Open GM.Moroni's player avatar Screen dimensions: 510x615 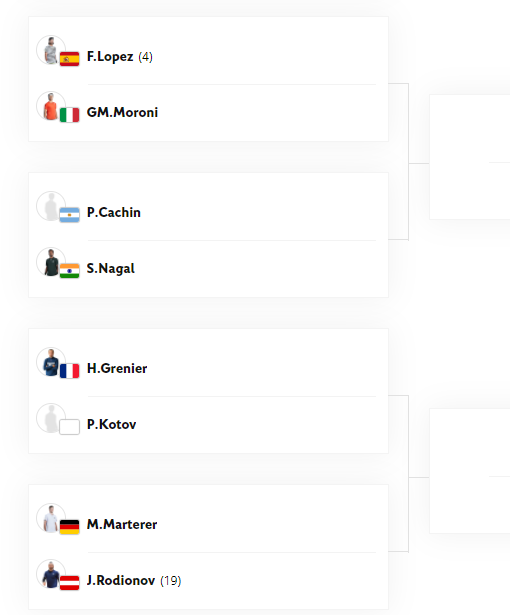click(51, 106)
